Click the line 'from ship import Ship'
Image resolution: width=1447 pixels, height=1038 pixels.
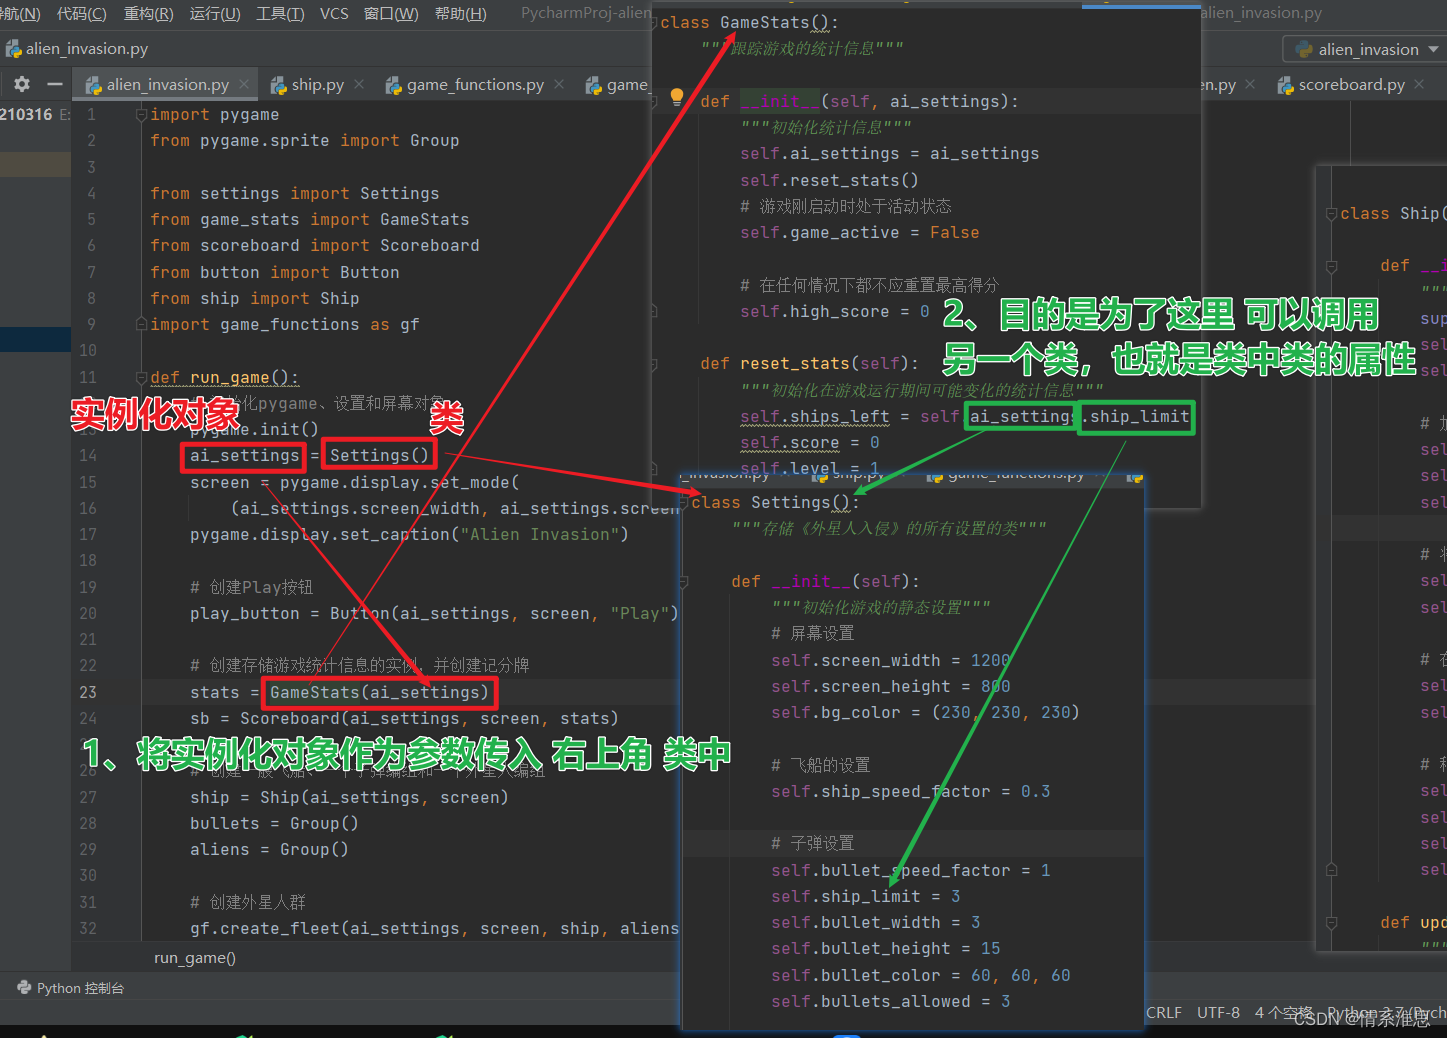pos(255,298)
